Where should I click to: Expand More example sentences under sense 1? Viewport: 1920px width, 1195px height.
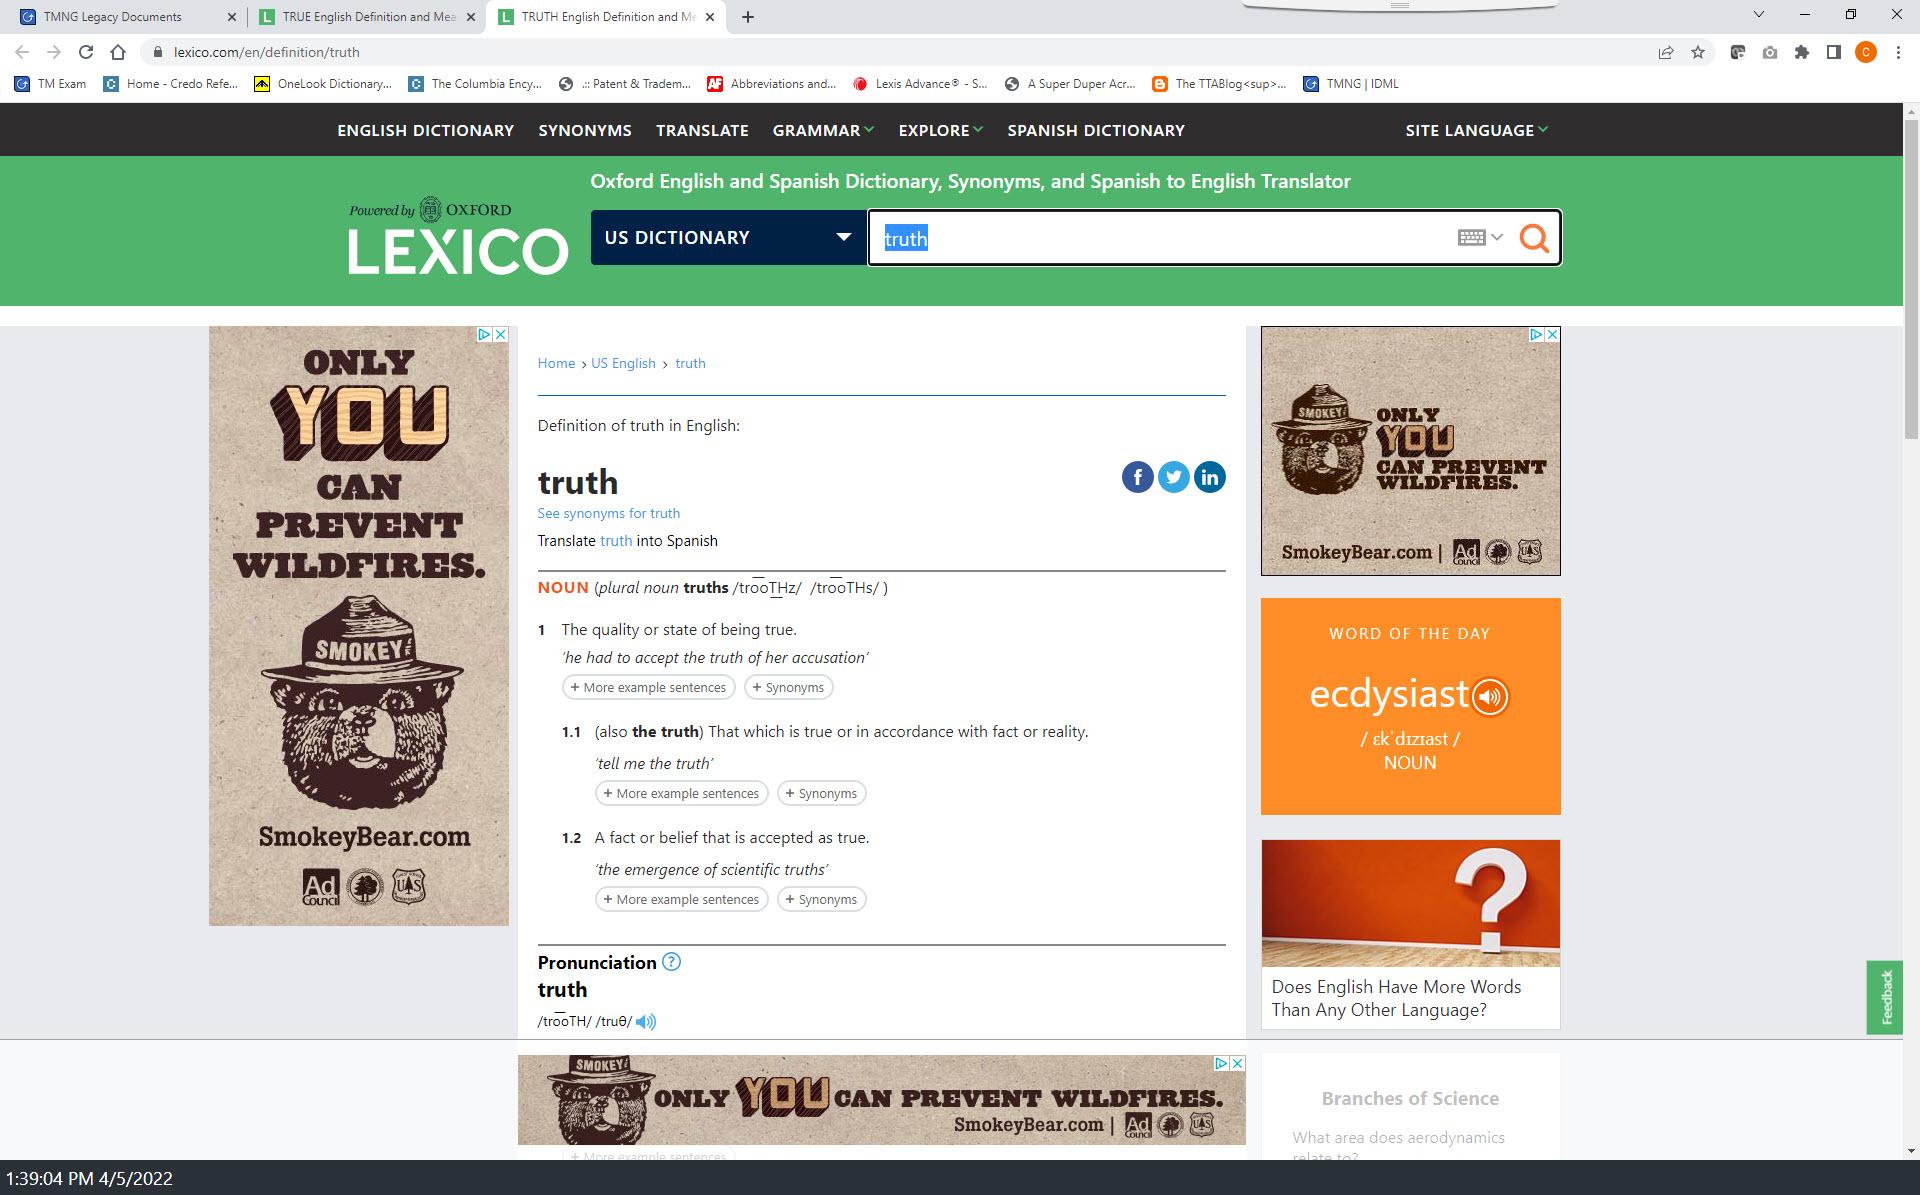(648, 687)
